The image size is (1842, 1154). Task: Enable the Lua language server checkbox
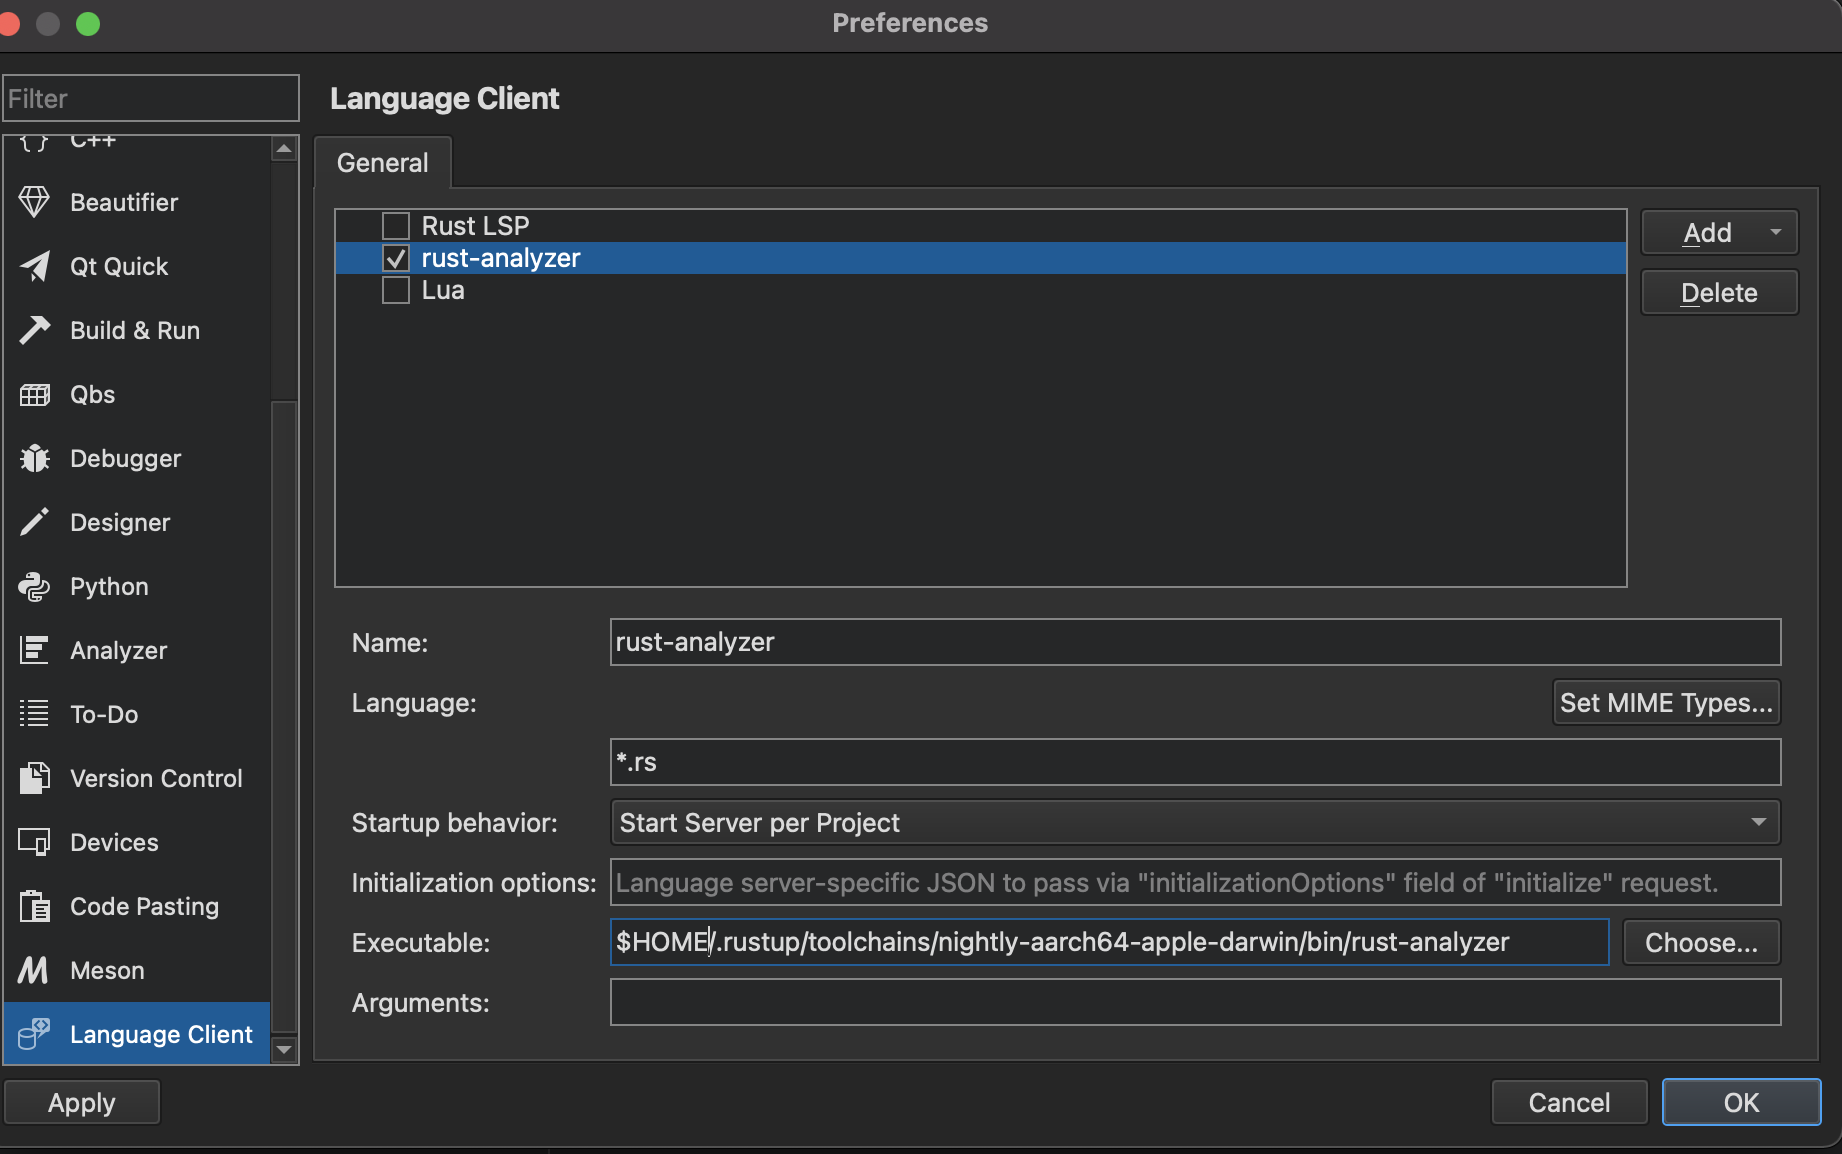(396, 290)
